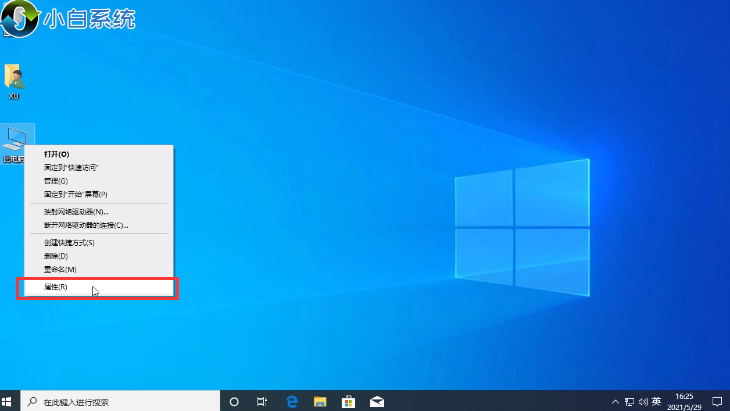
Task: Click the taskbar search input box
Action: (x=120, y=401)
